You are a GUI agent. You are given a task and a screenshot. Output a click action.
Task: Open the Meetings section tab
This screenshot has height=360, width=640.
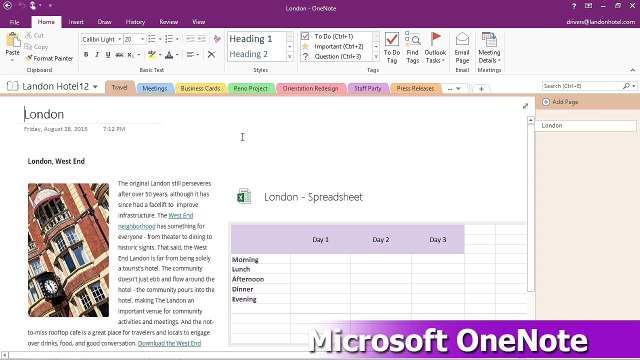click(155, 88)
